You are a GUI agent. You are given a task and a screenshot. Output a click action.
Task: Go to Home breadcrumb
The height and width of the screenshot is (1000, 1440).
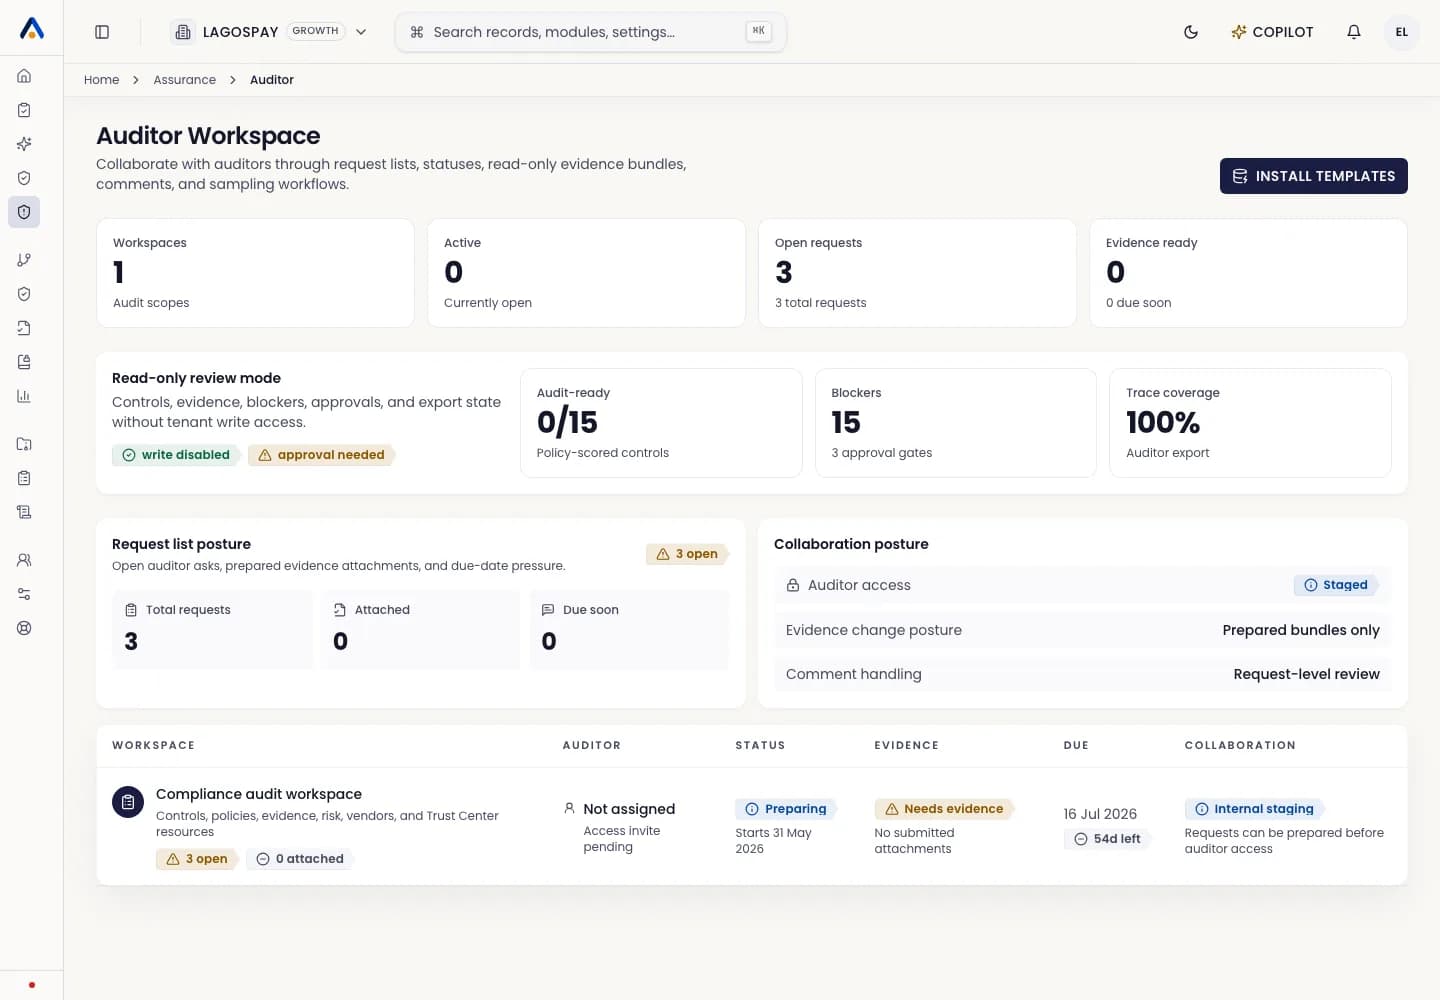(101, 80)
